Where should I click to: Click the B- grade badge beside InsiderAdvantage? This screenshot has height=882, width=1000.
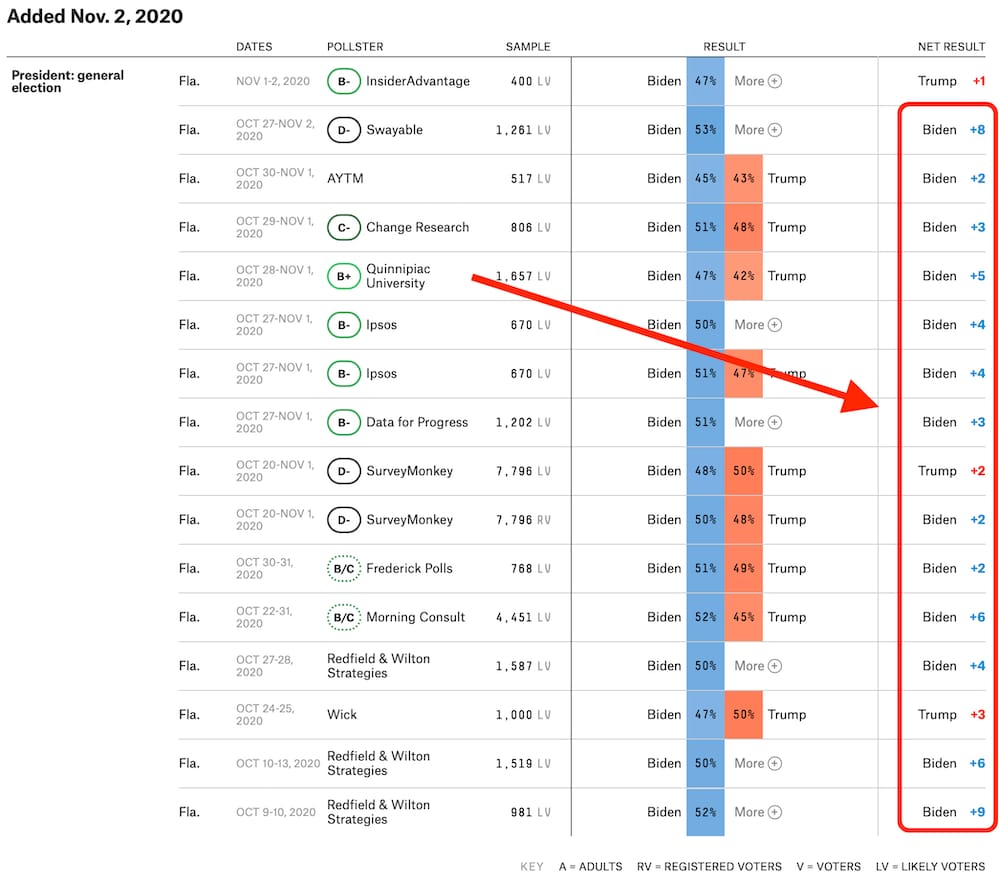[x=344, y=81]
